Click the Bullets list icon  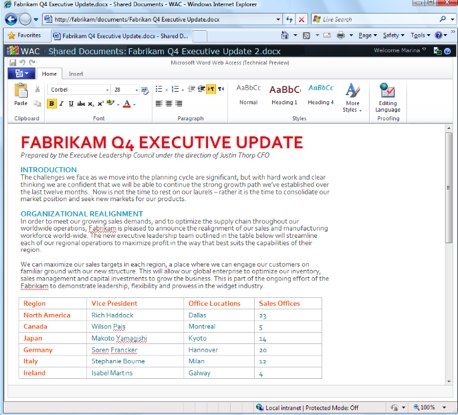click(159, 89)
